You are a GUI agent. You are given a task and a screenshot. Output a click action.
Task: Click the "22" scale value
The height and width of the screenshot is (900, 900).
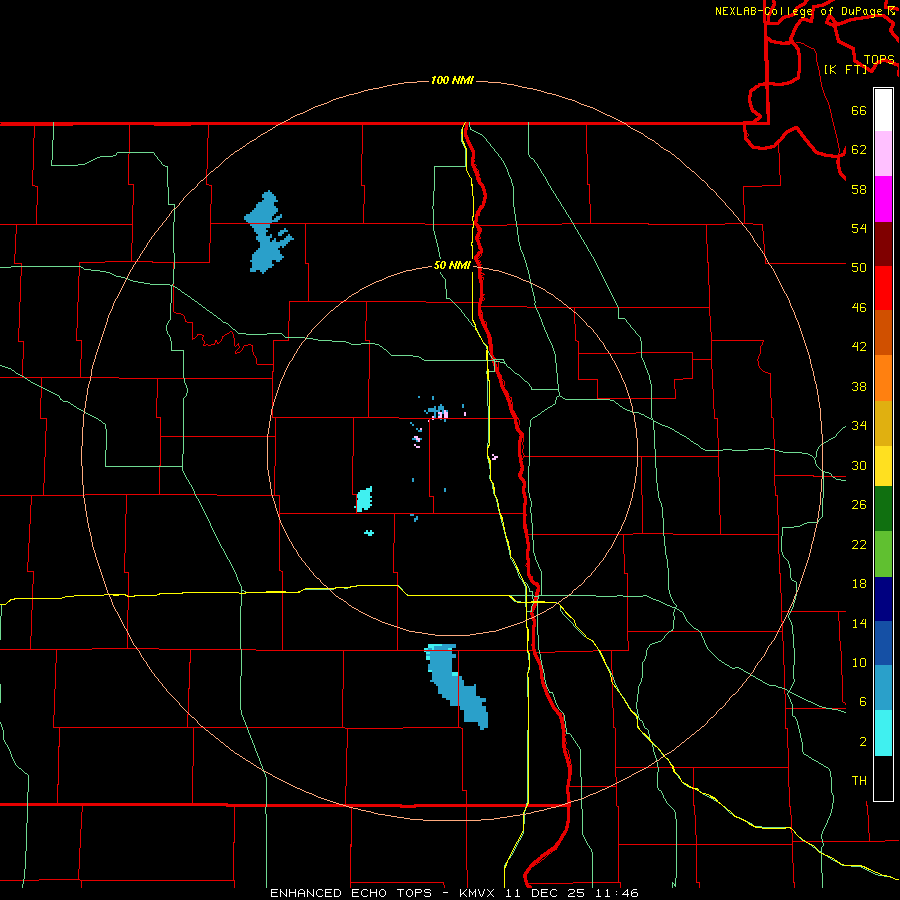(859, 544)
